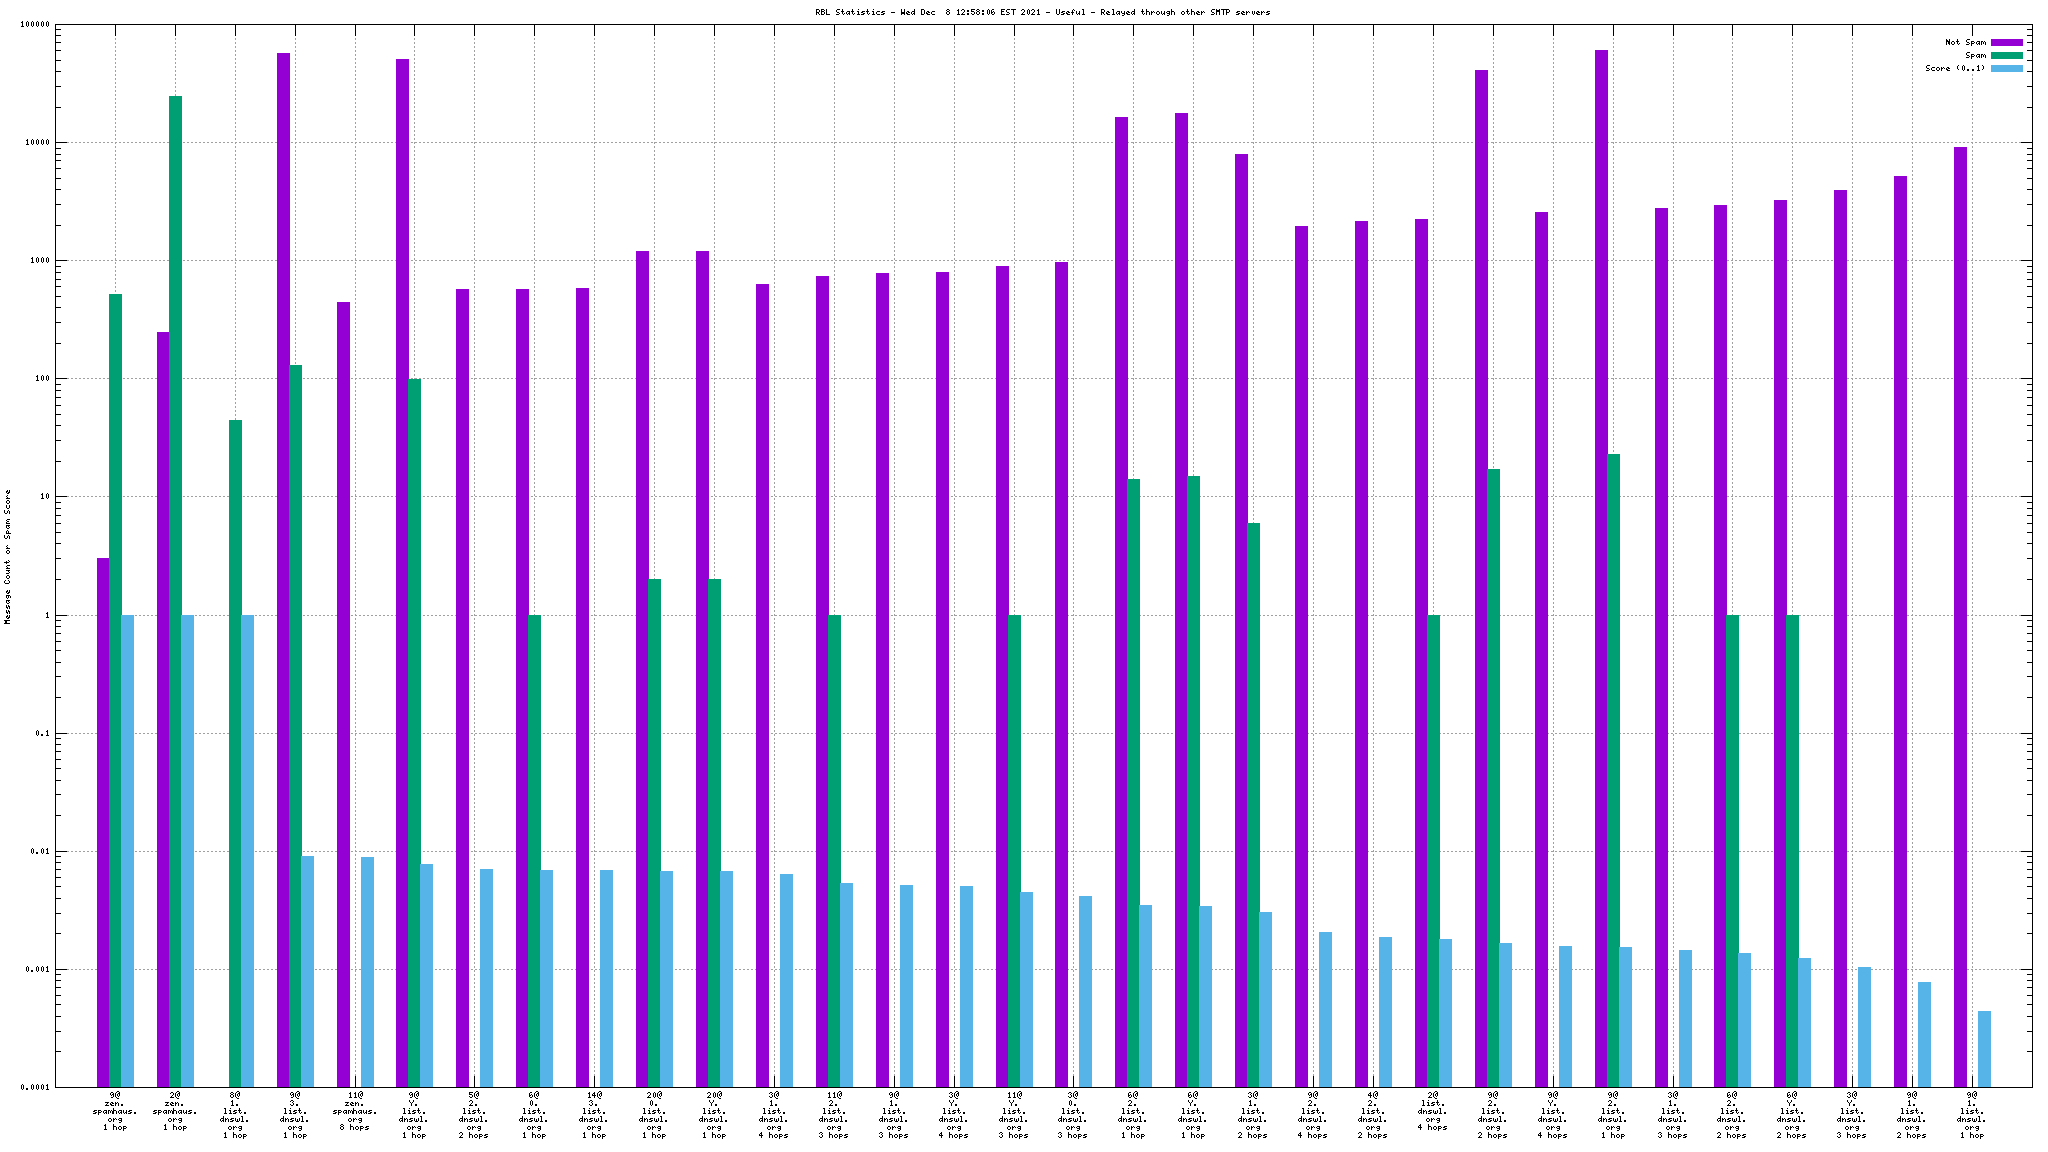
Task: Click the 'Not Spam' legend label text
Action: [1965, 42]
